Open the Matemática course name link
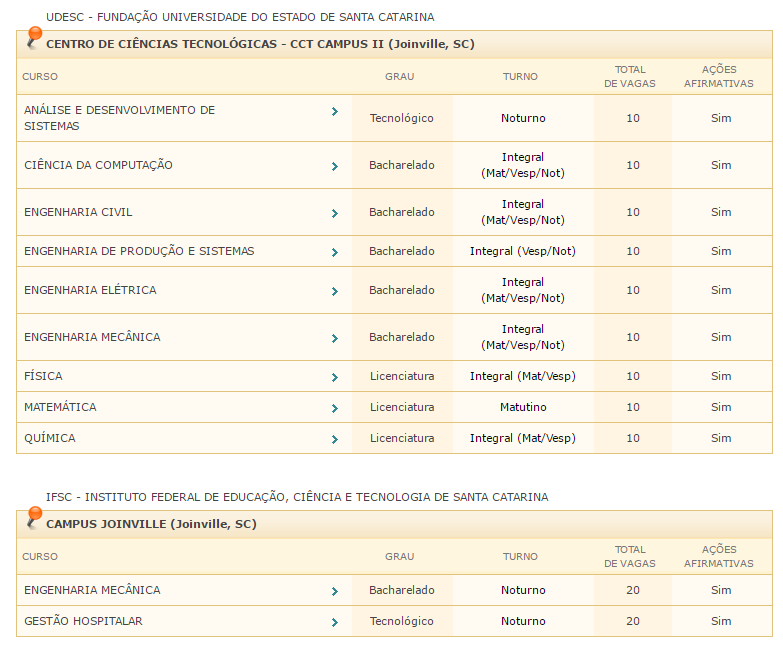The height and width of the screenshot is (654, 783). (x=60, y=407)
